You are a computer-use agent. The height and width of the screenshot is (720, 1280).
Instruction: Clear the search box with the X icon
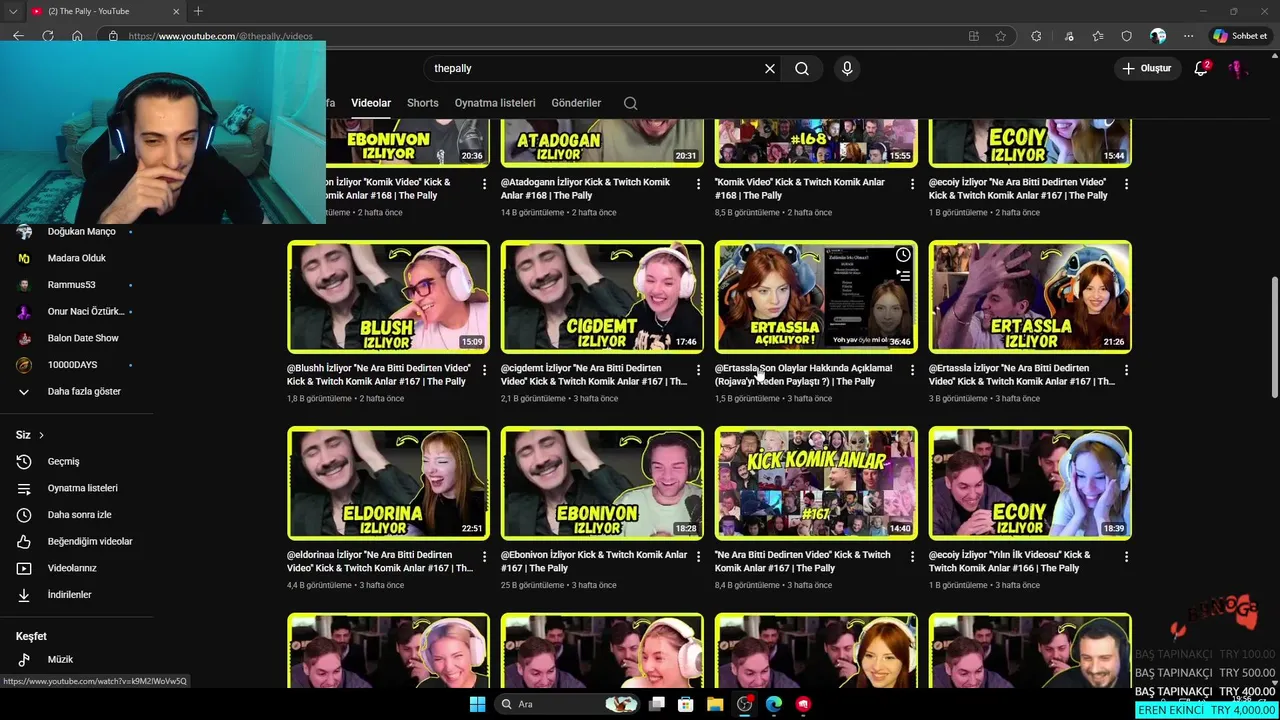[x=770, y=68]
